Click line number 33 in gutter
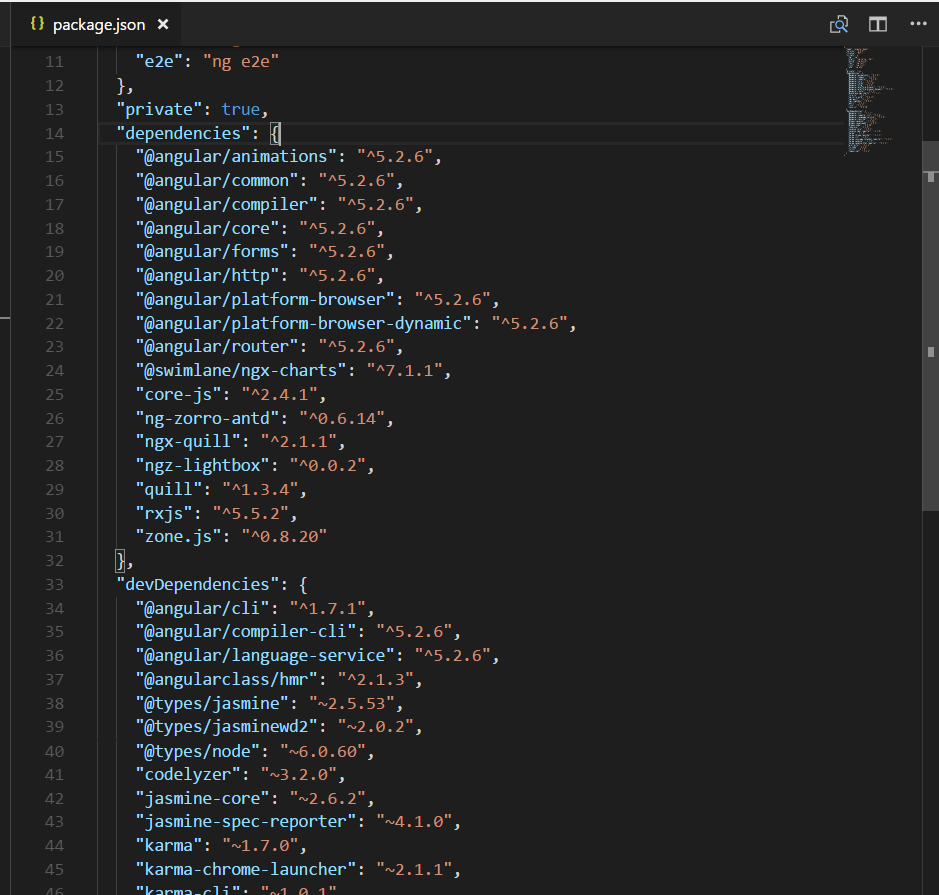The width and height of the screenshot is (939, 895). pos(54,584)
